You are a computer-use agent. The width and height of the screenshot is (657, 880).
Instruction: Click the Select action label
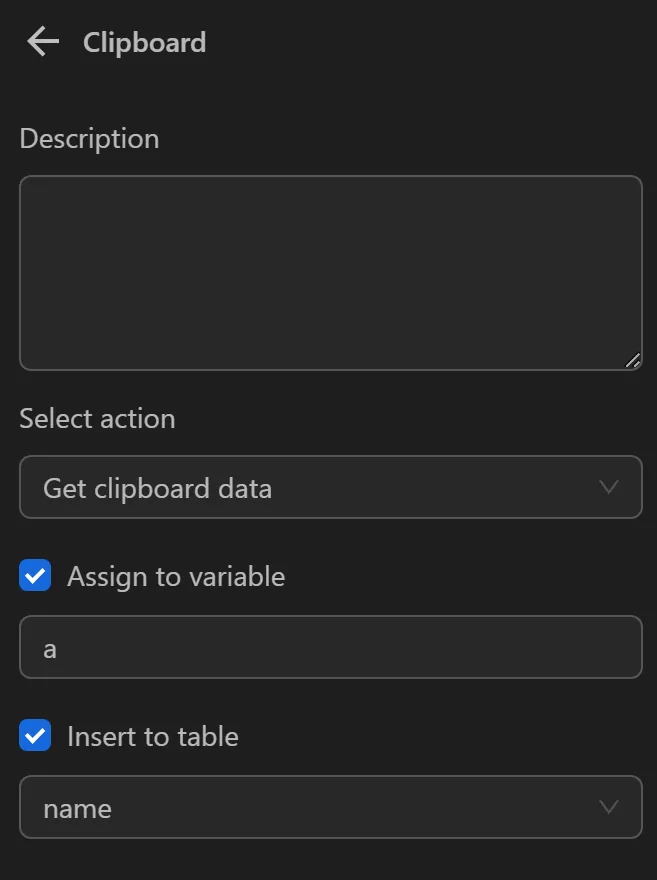point(97,419)
